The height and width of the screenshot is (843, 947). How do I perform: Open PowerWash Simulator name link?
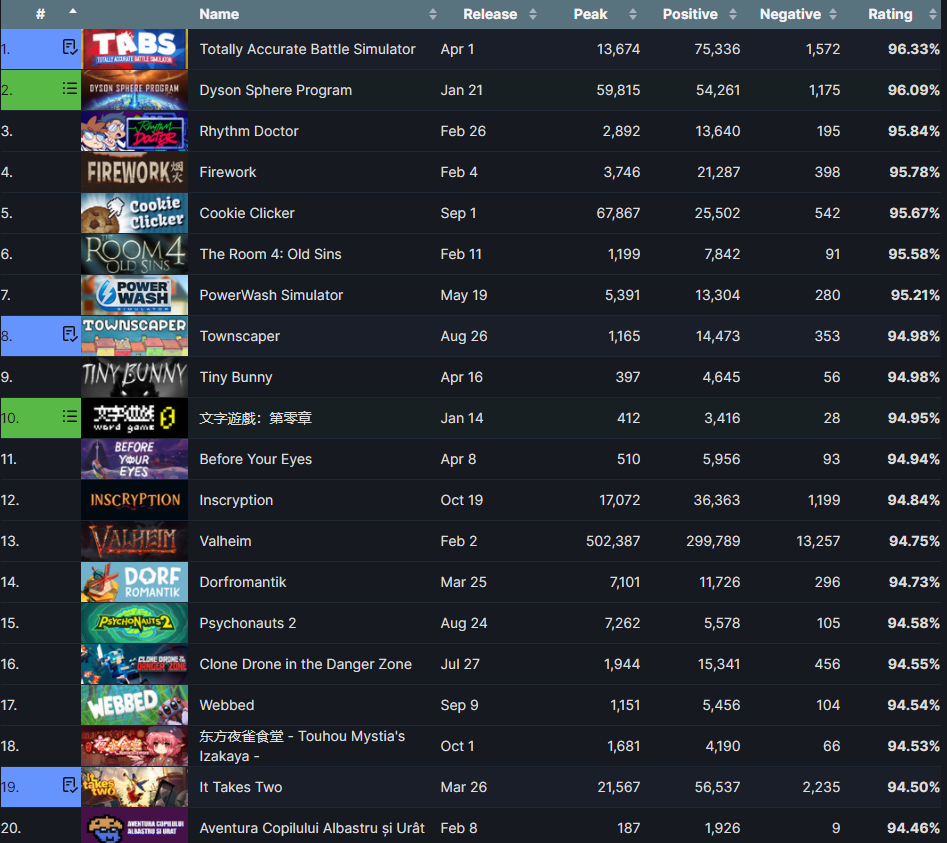pos(271,295)
